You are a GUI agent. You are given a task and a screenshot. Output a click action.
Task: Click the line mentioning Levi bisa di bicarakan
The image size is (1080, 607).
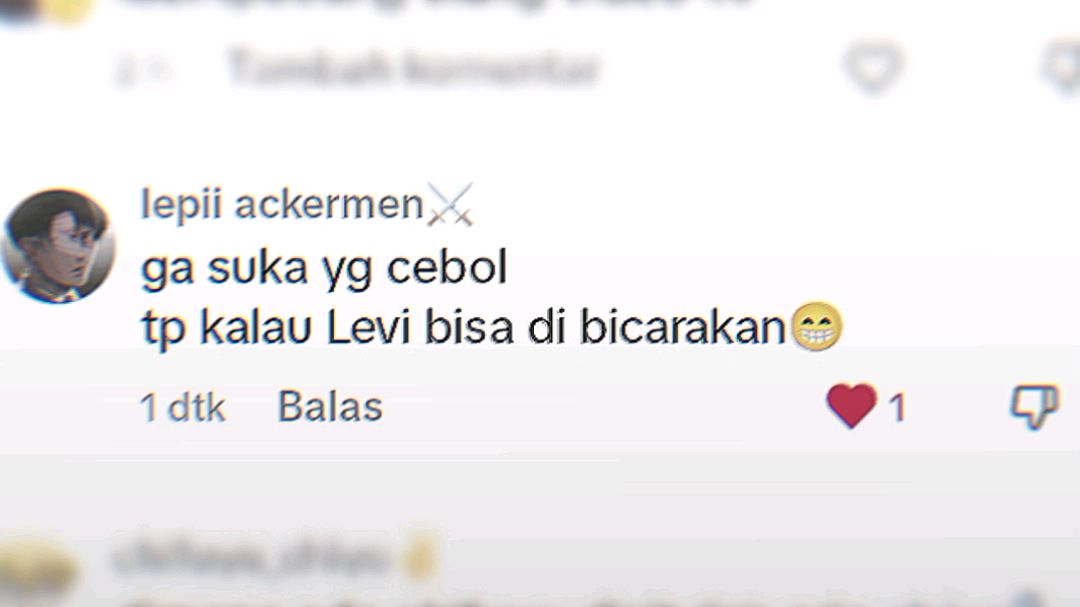464,327
